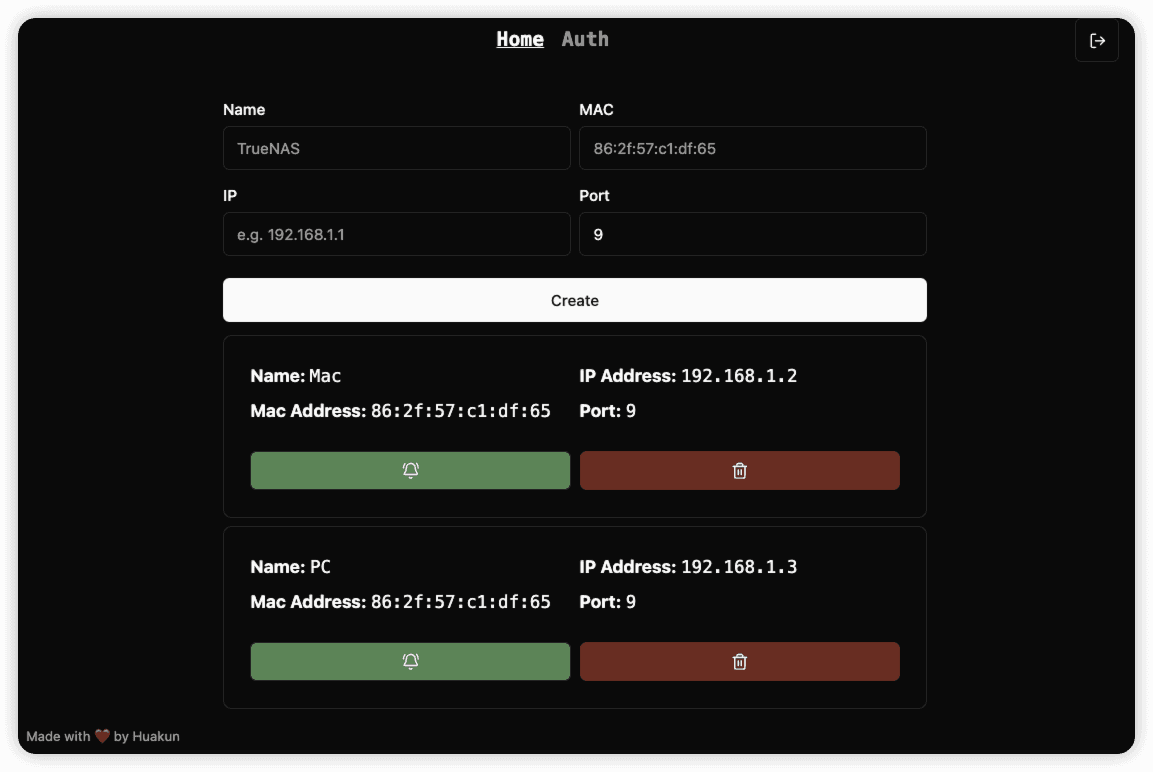Delete the Mac device using trash icon

point(739,471)
